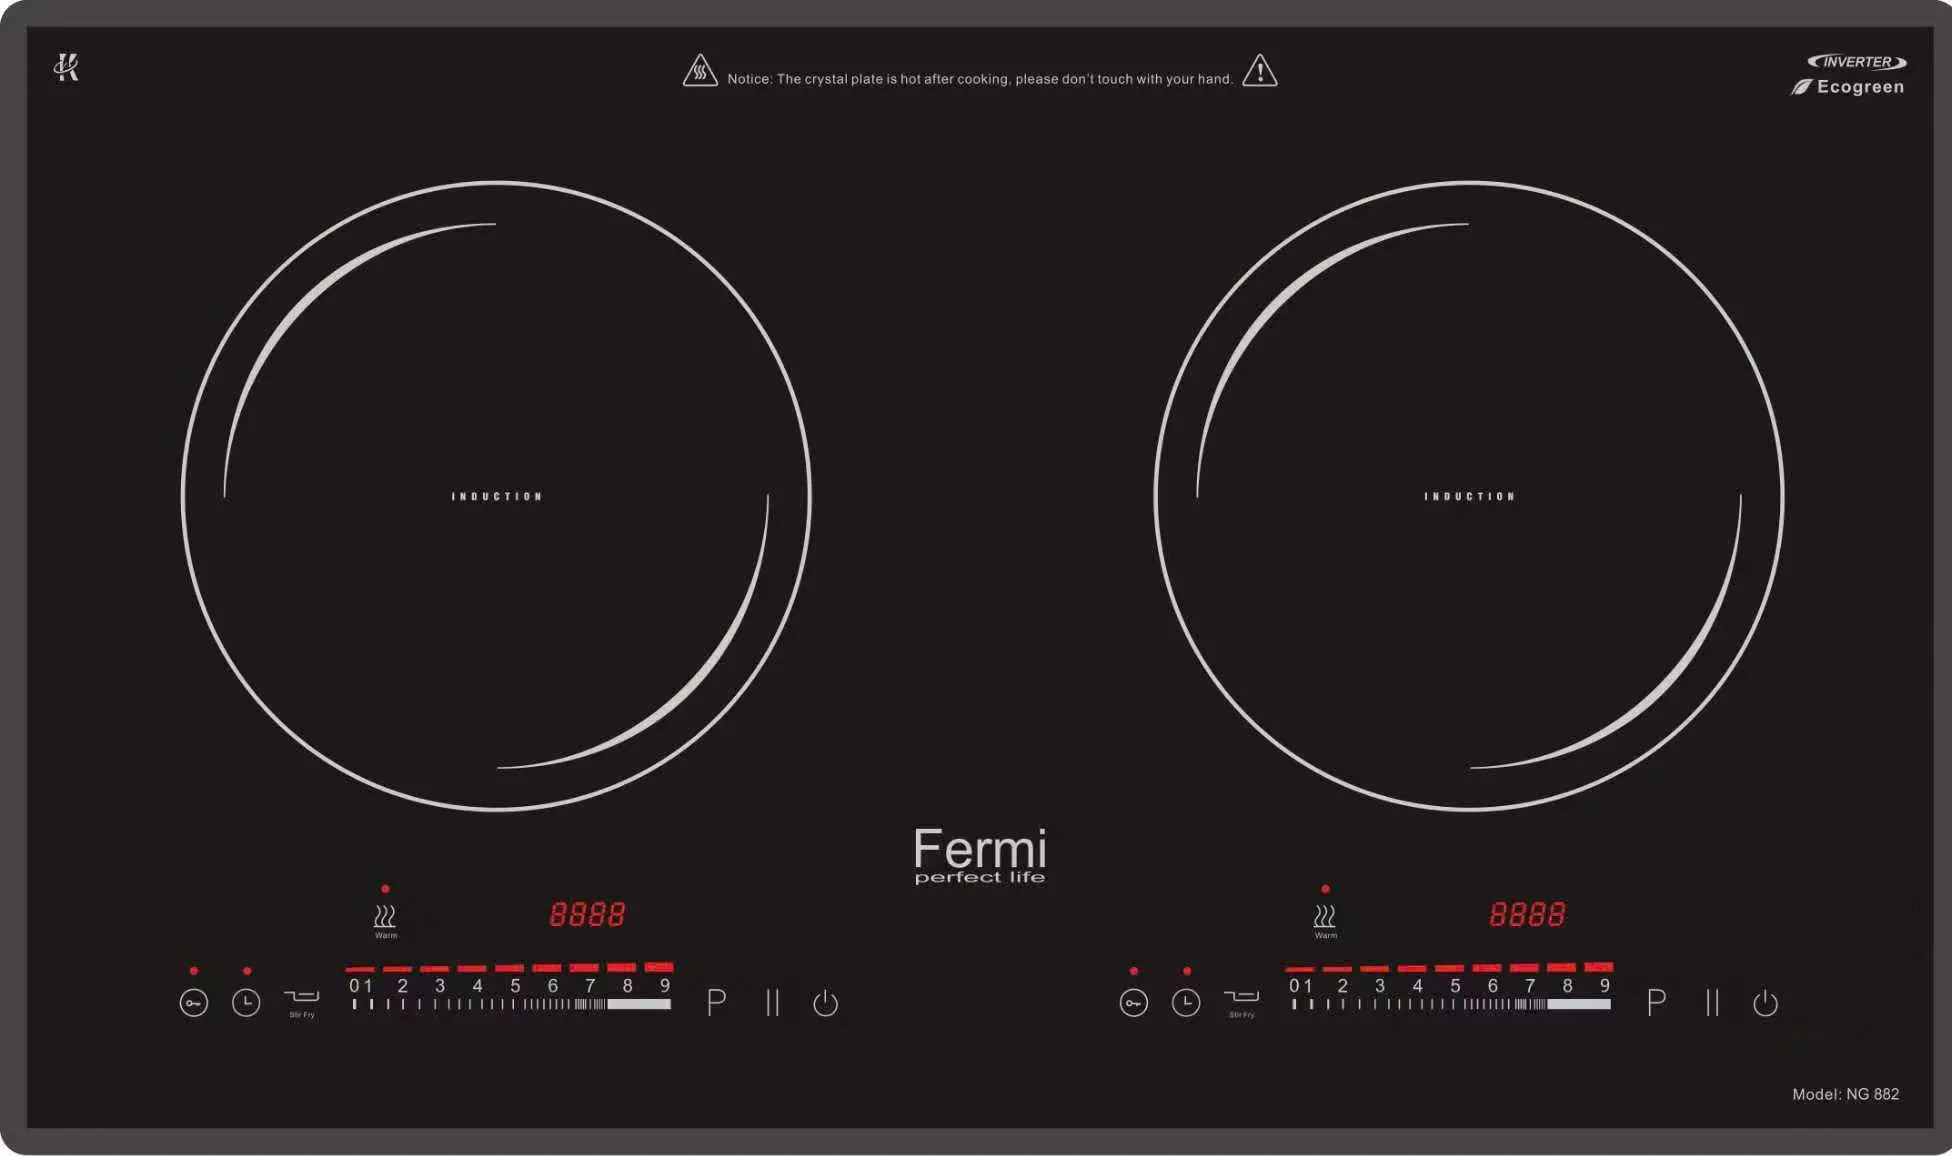Tap the left burner's P boost button
1952x1156 pixels.
tap(716, 1002)
